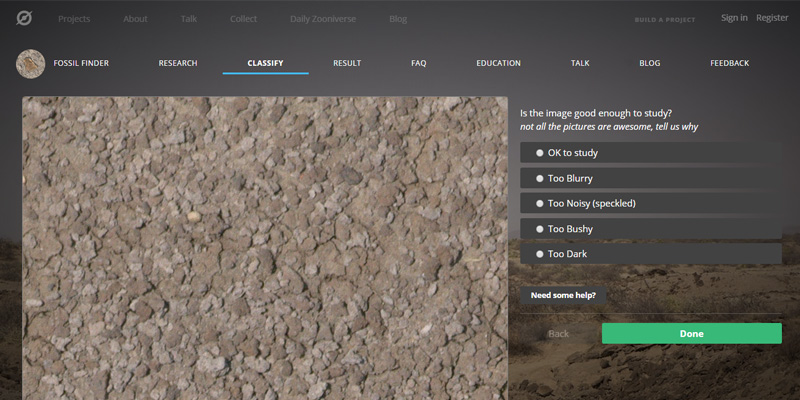This screenshot has width=800, height=400.
Task: Select 'Too Bushy' radio button
Action: tap(570, 229)
